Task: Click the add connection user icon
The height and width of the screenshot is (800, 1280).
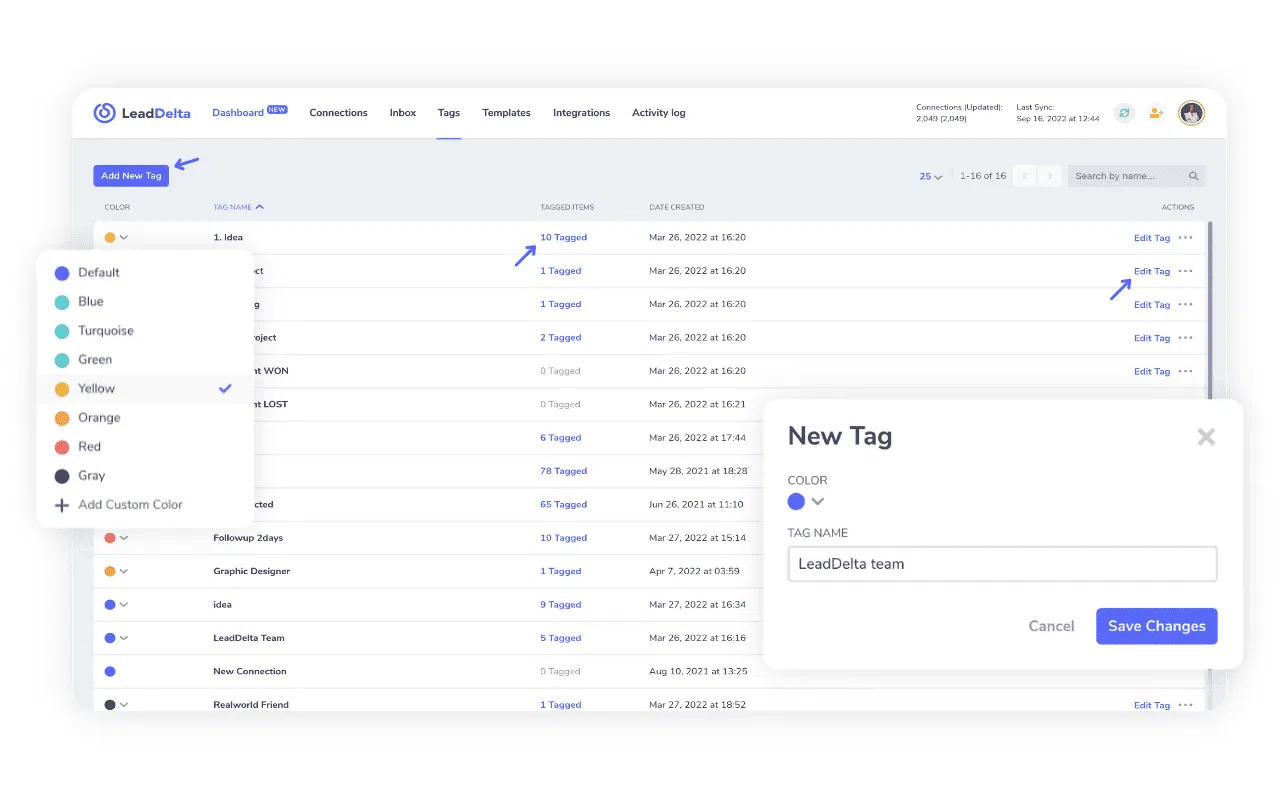Action: point(1156,113)
